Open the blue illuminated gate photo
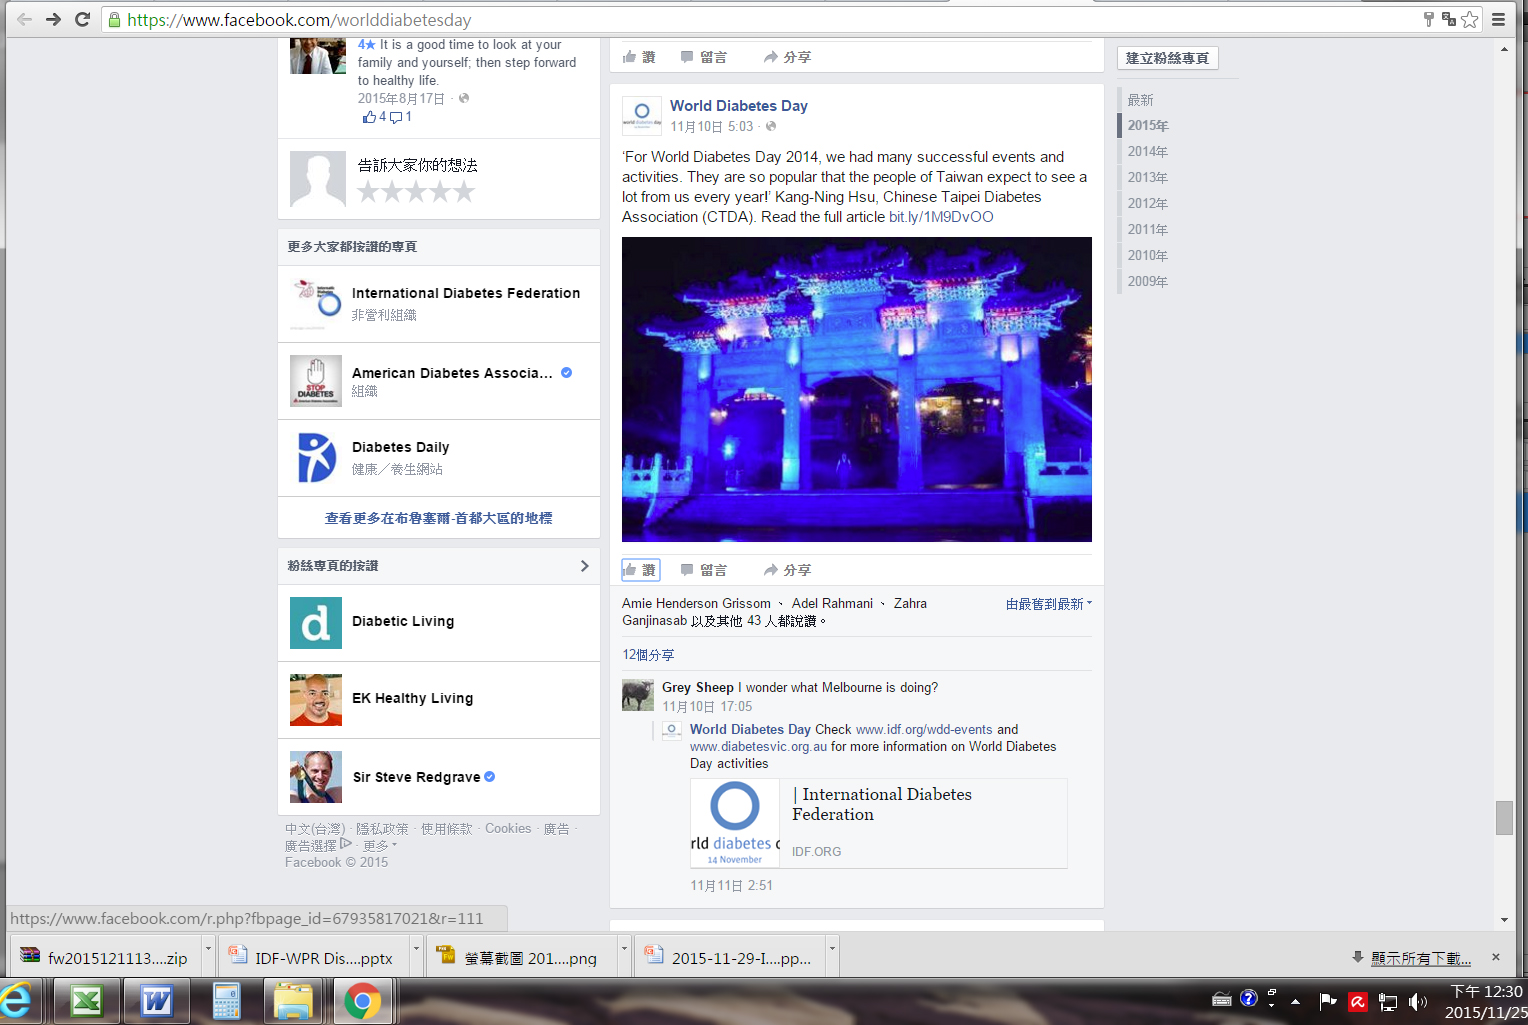 pyautogui.click(x=857, y=389)
